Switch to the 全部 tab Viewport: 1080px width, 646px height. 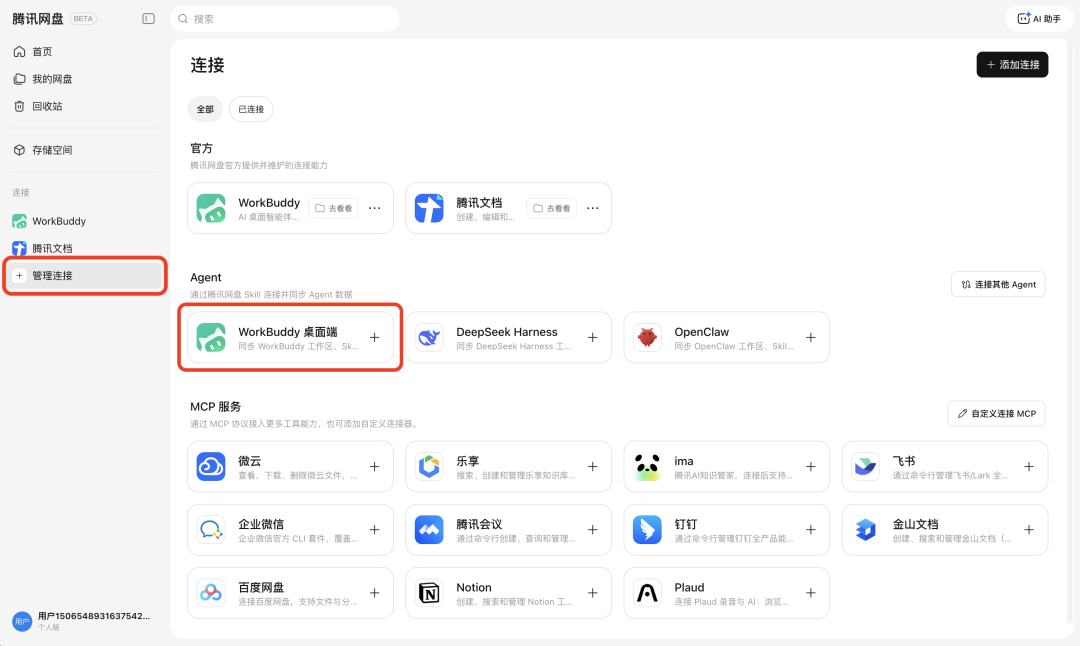pyautogui.click(x=205, y=109)
